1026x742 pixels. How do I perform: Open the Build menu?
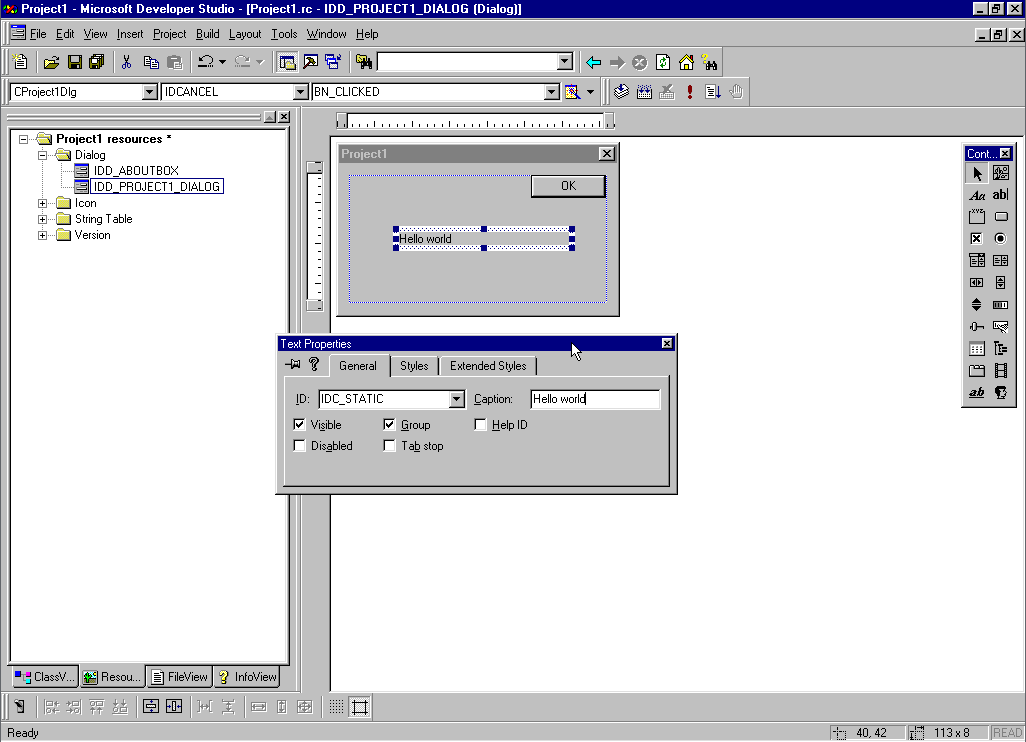click(207, 34)
